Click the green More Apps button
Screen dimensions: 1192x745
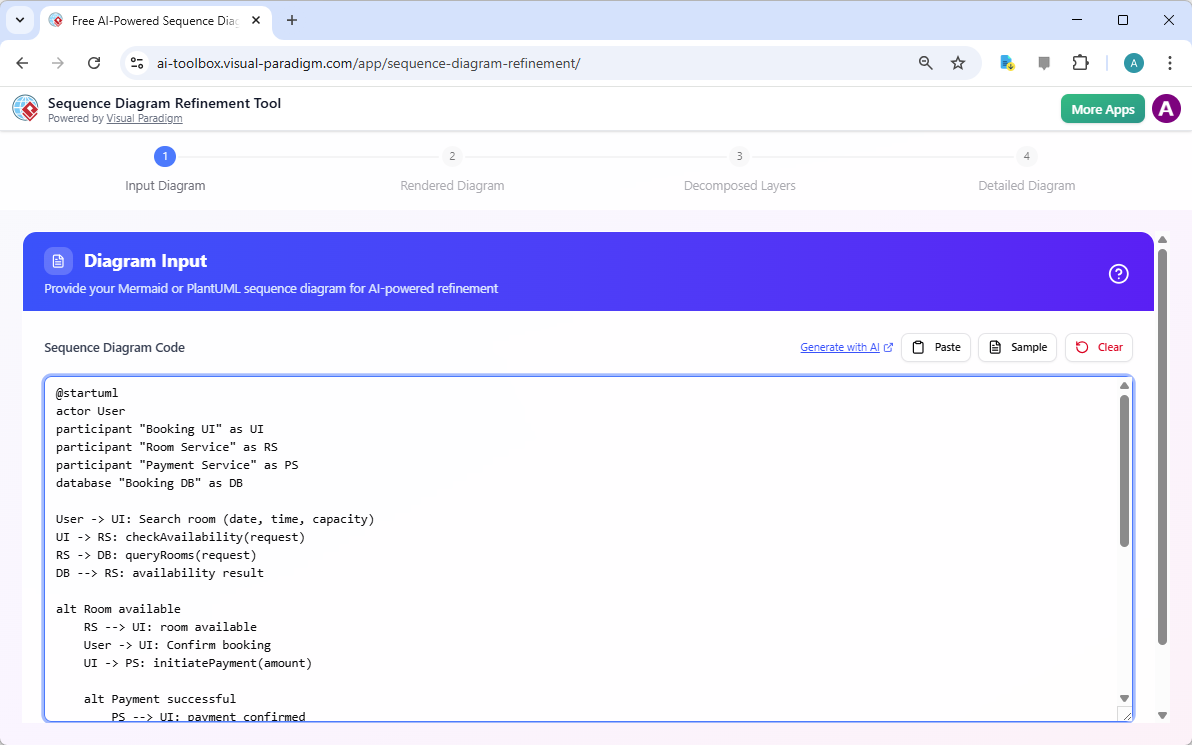pos(1102,108)
